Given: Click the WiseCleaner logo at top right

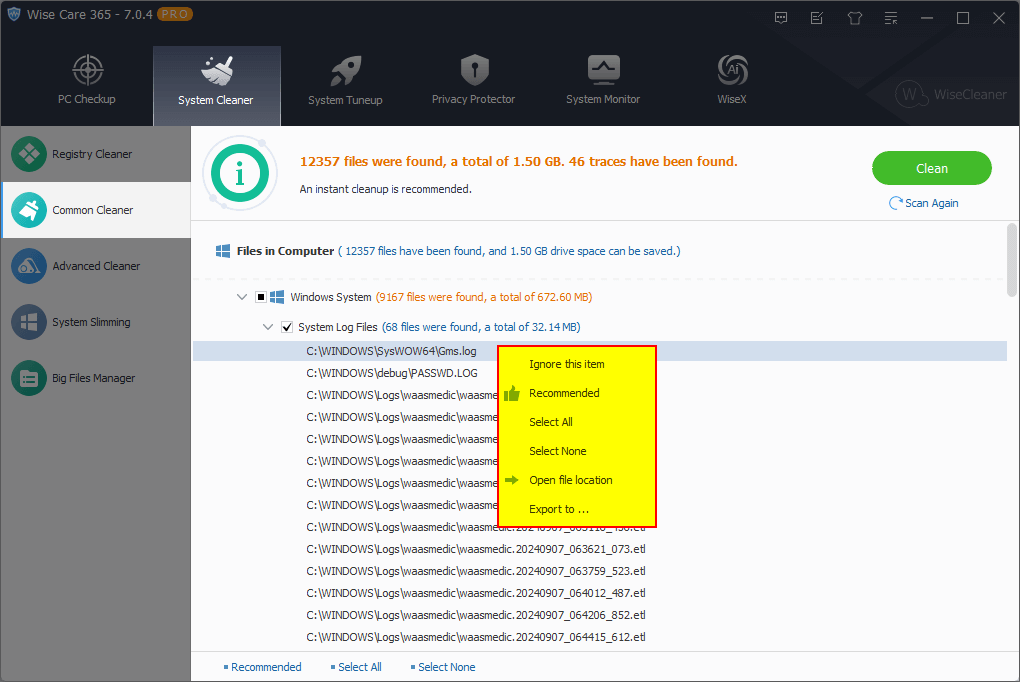Looking at the screenshot, I should pyautogui.click(x=950, y=95).
